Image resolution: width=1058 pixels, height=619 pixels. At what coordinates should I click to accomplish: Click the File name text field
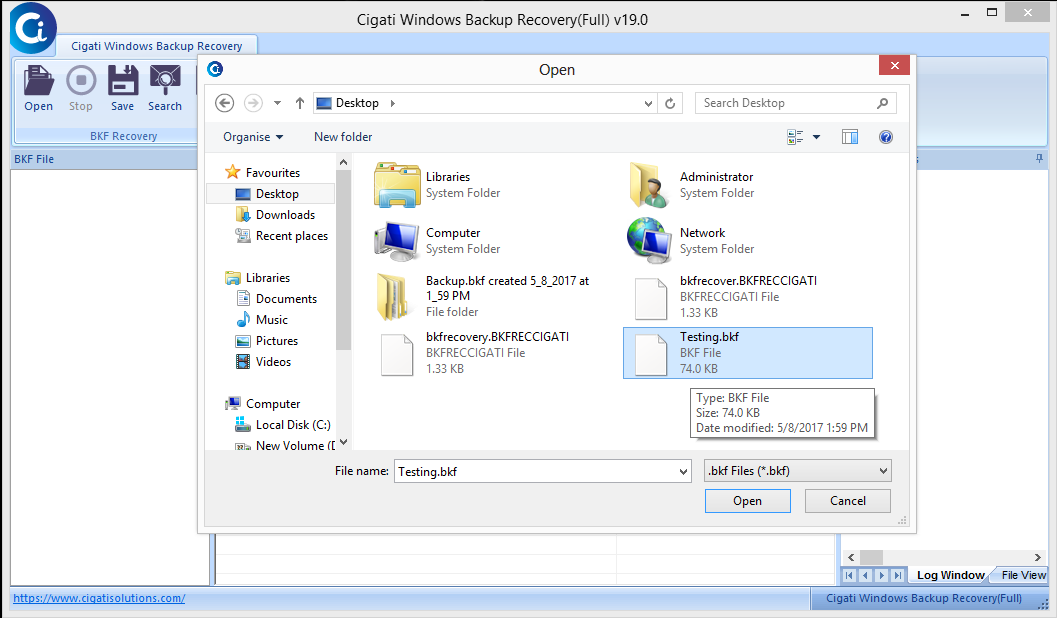542,471
